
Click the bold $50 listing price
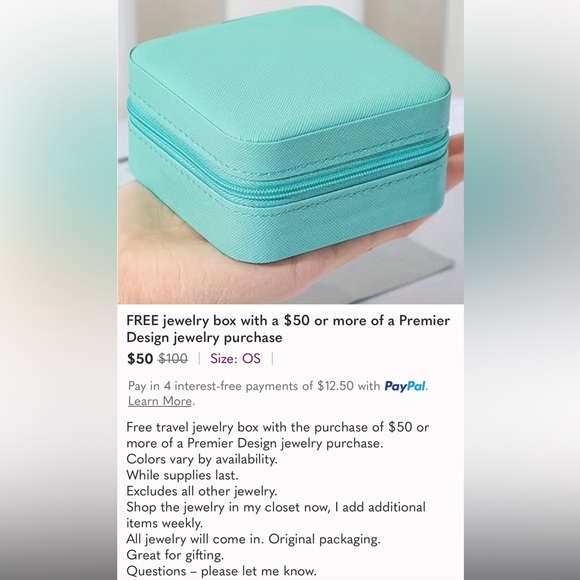coord(140,358)
